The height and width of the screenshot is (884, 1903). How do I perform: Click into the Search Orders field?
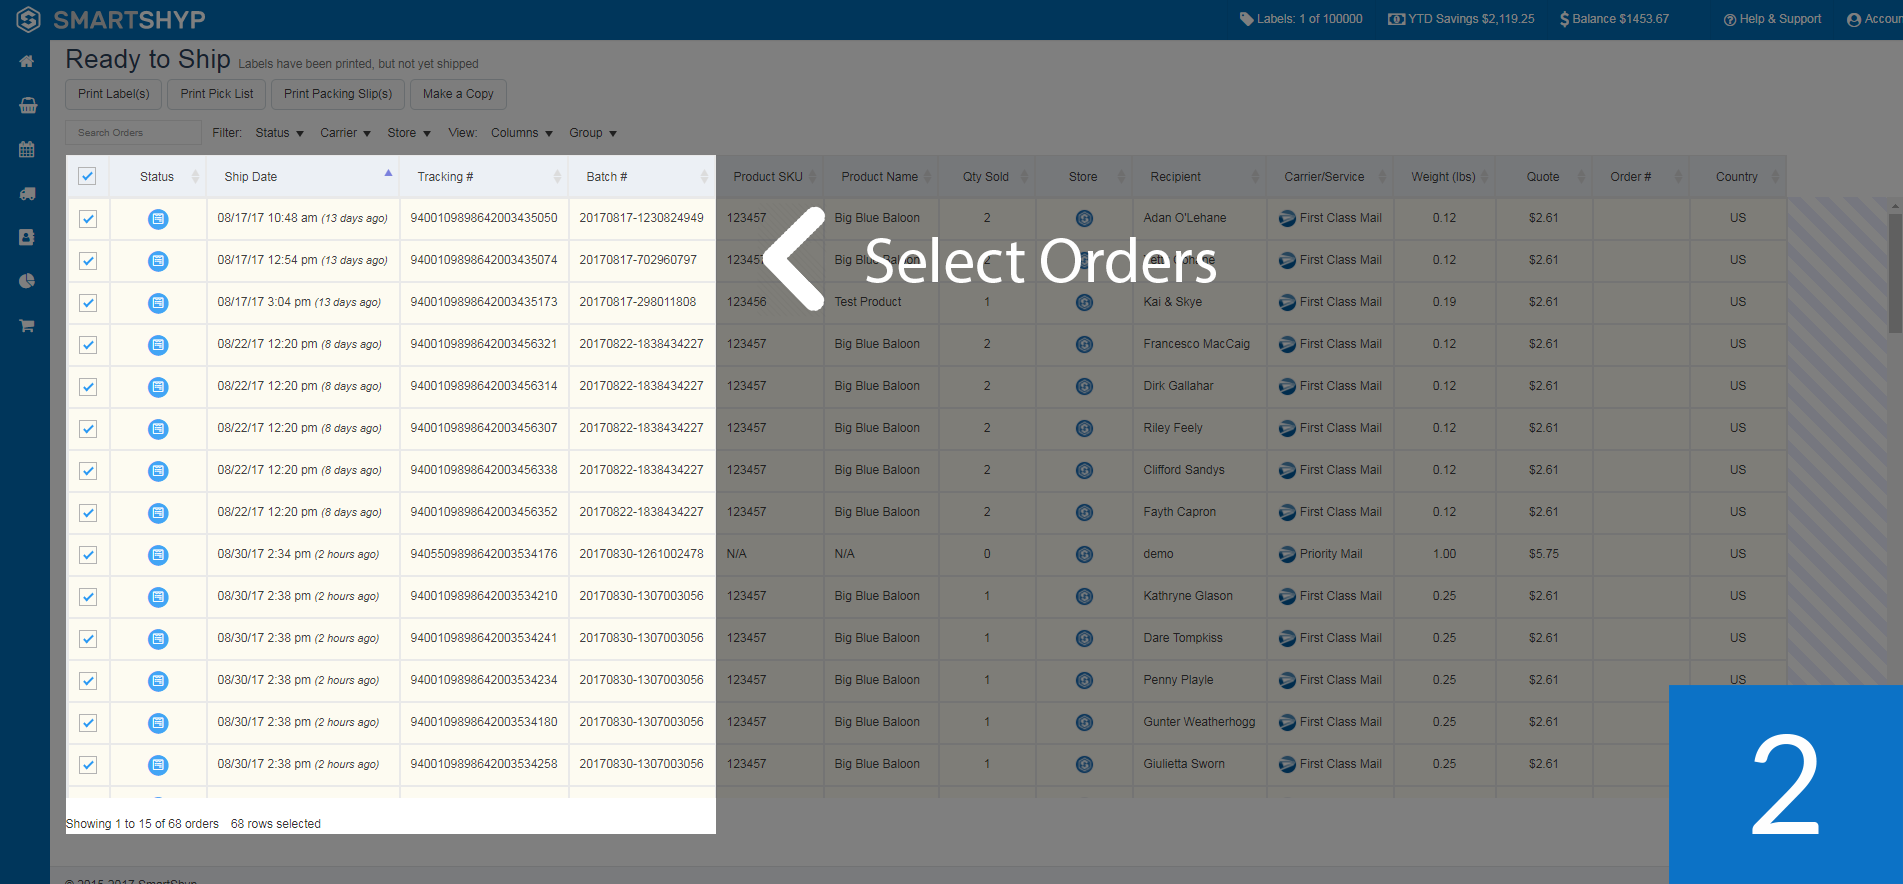[x=134, y=132]
